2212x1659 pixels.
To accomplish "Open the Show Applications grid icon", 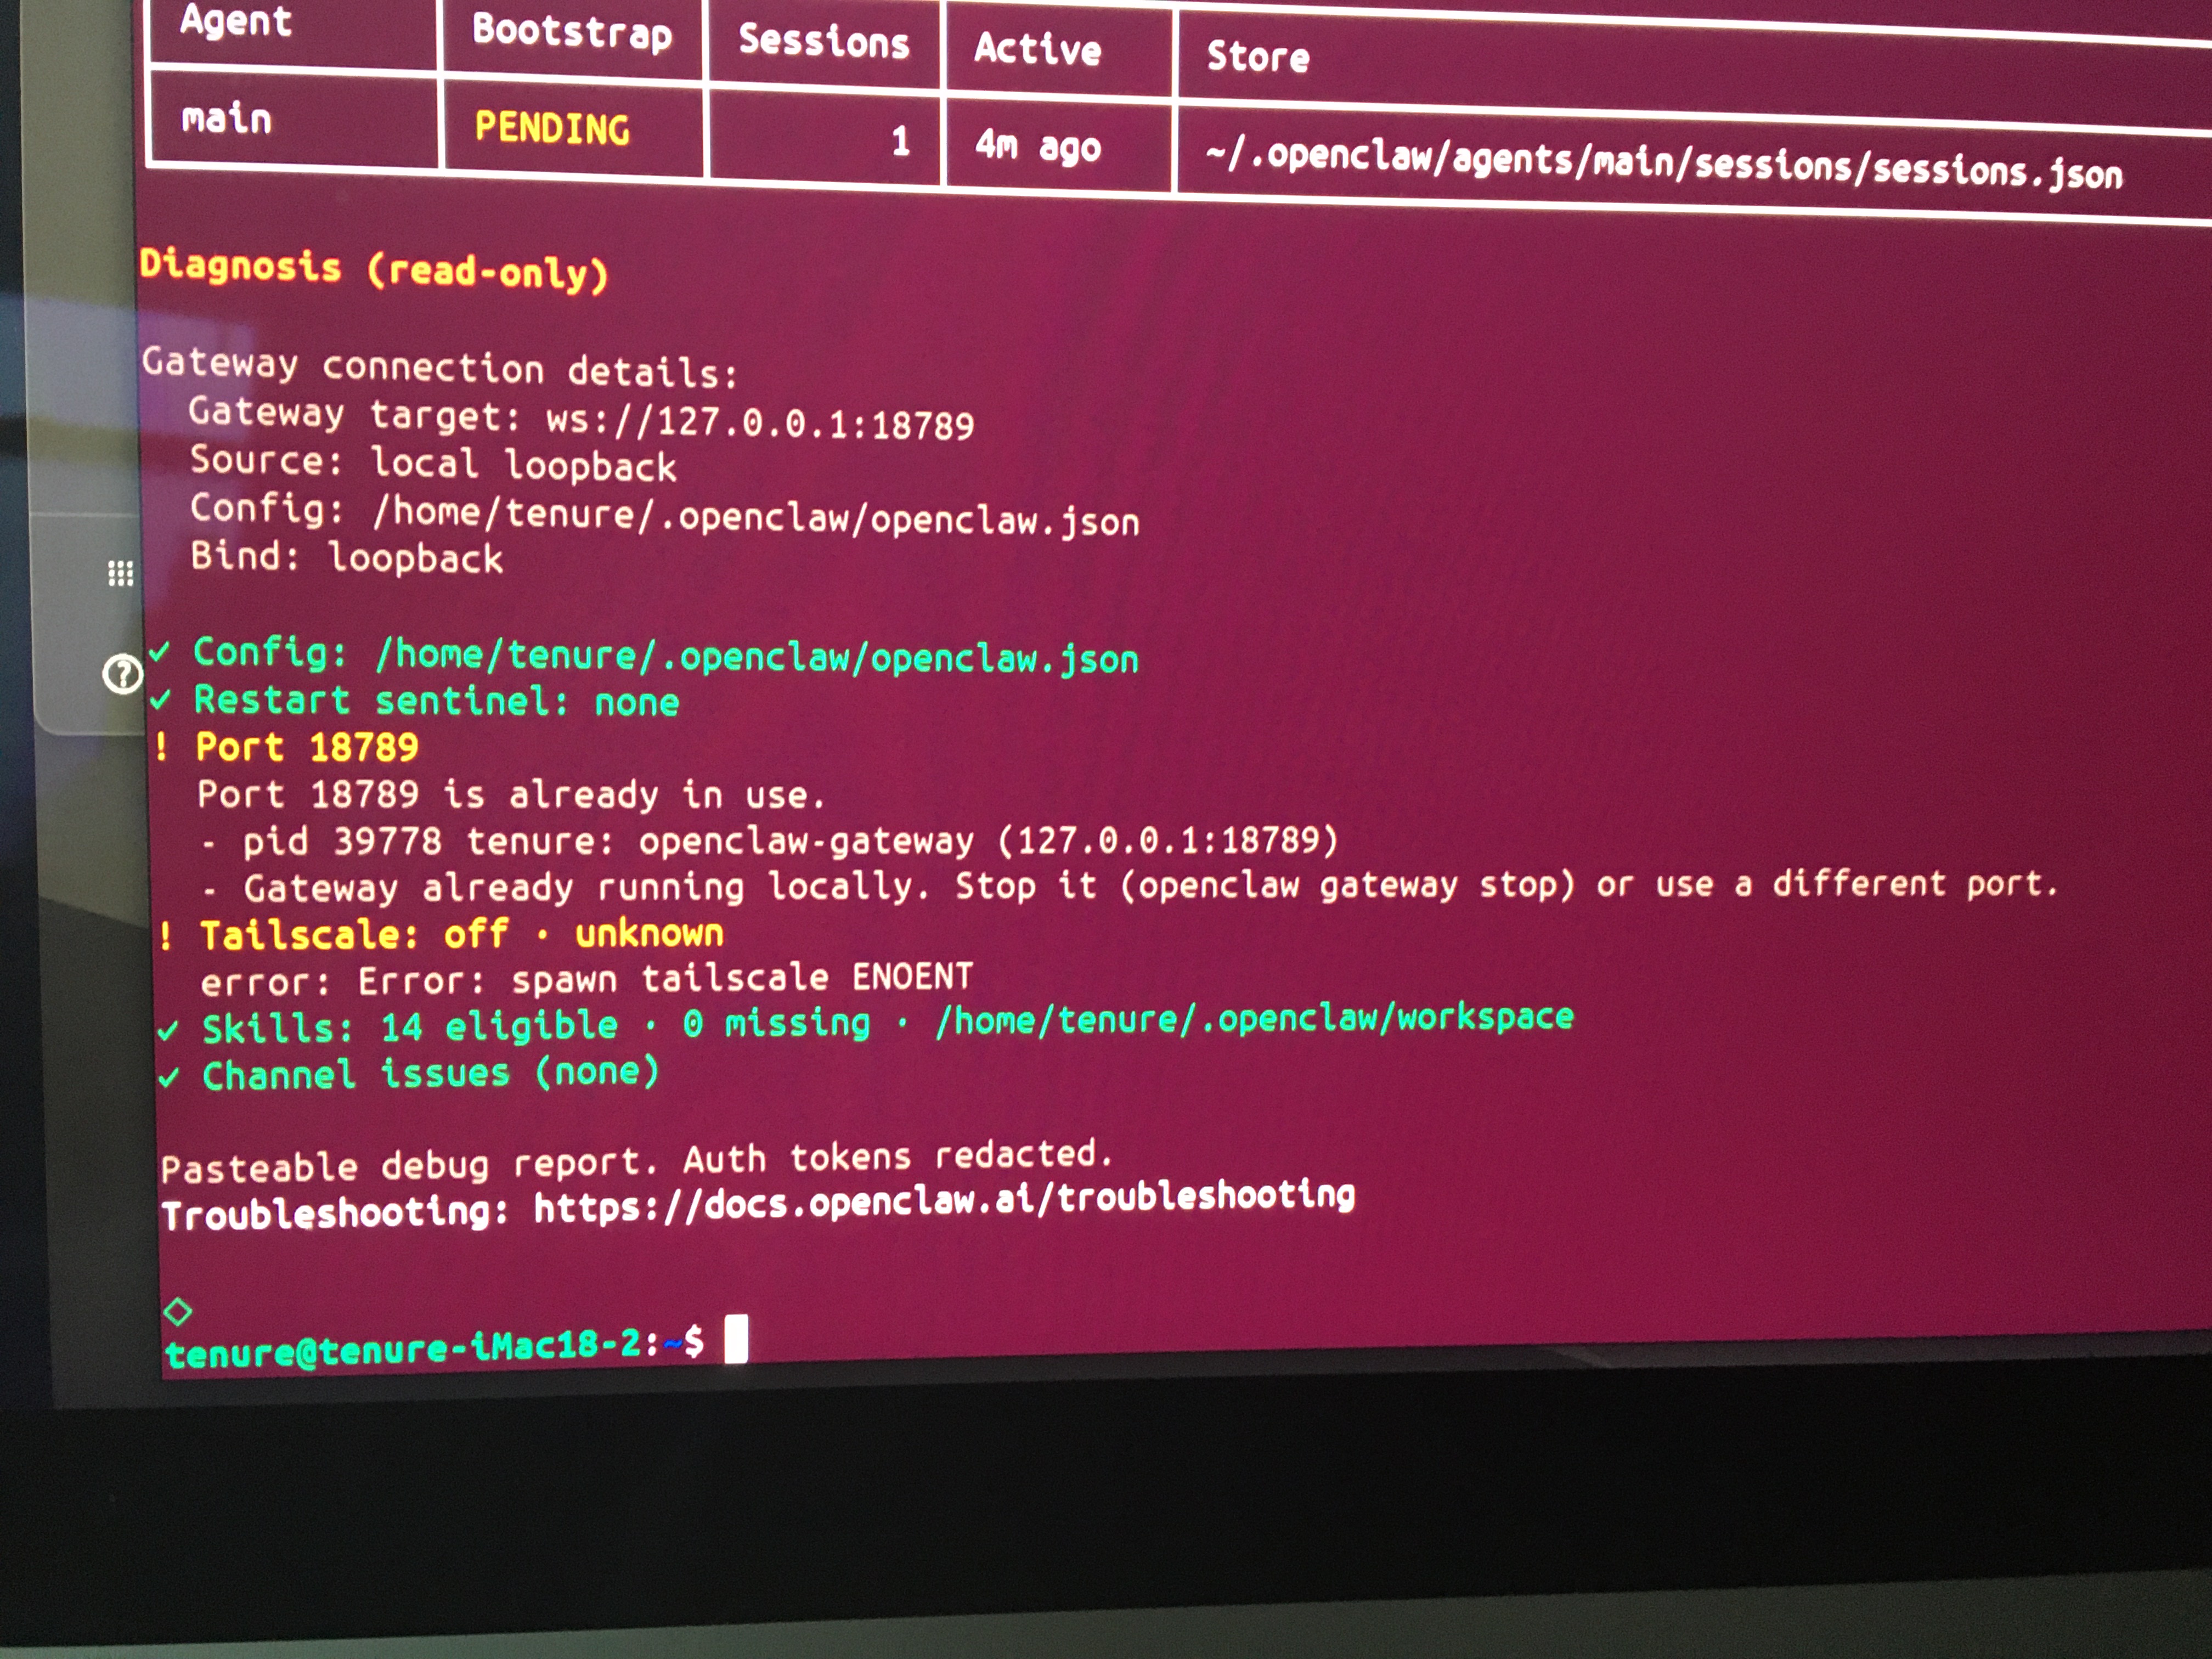I will coord(120,573).
